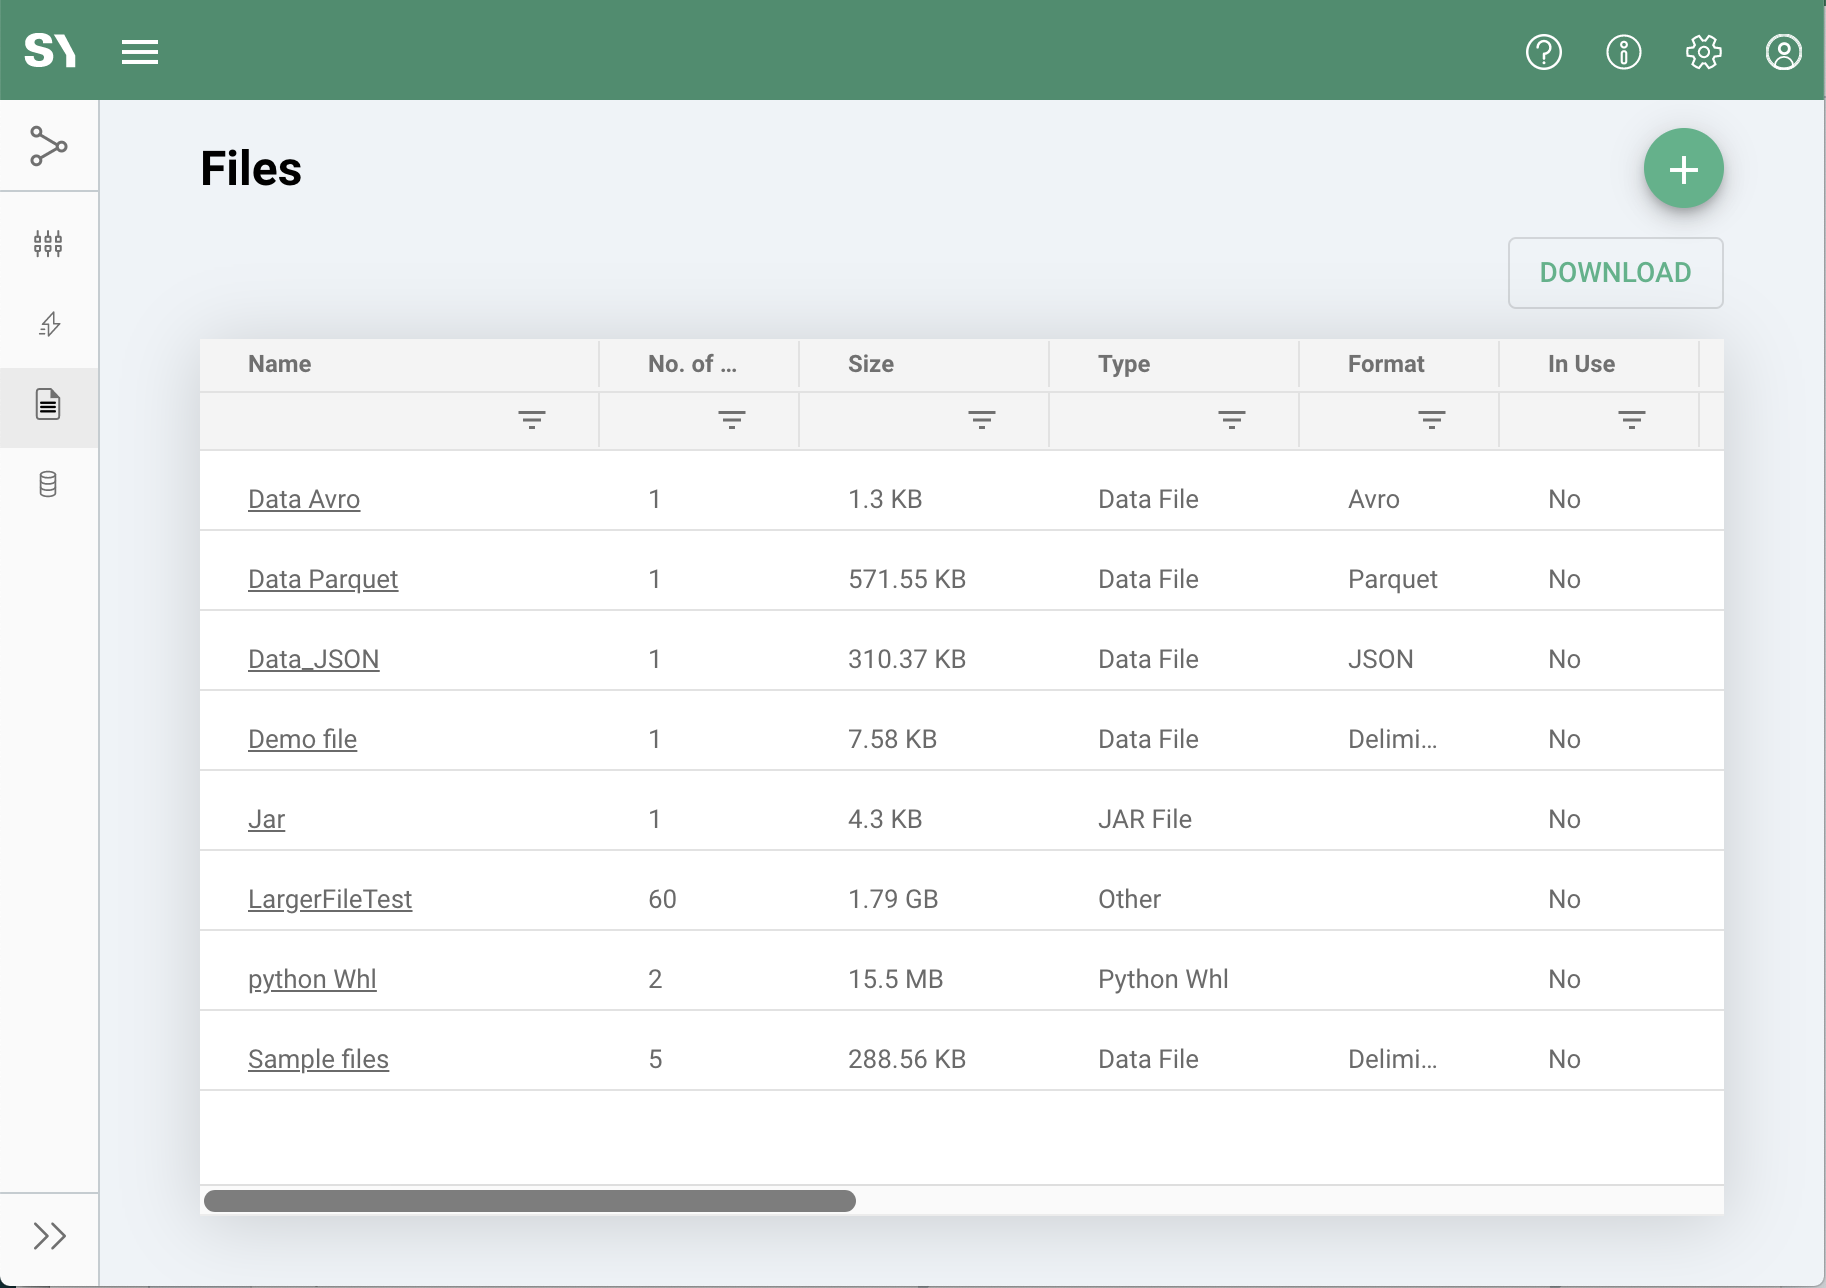This screenshot has width=1826, height=1288.
Task: Open the user account icon
Action: [1782, 52]
